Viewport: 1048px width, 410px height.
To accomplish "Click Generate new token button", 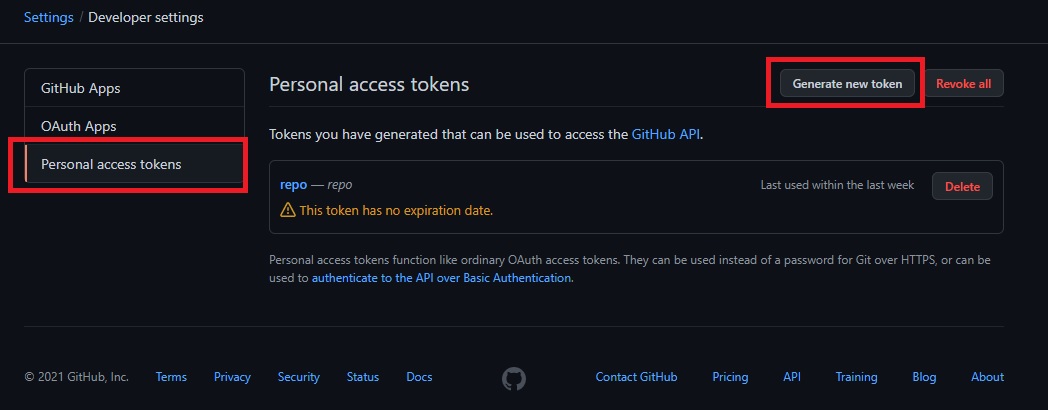I will (x=847, y=84).
